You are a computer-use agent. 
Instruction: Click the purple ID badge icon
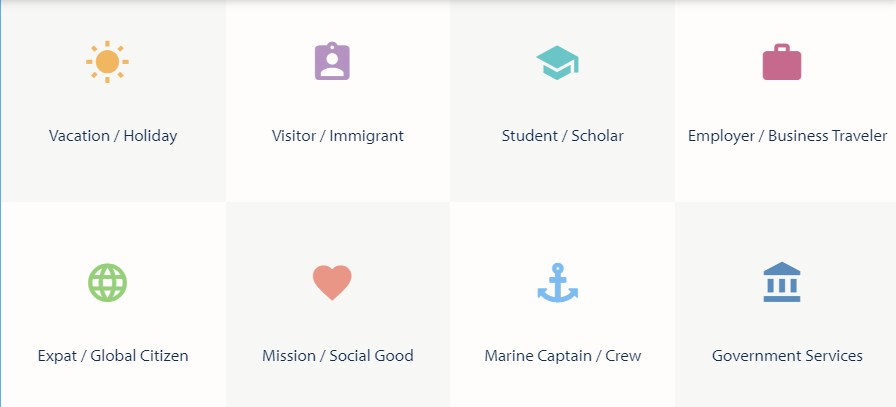332,62
